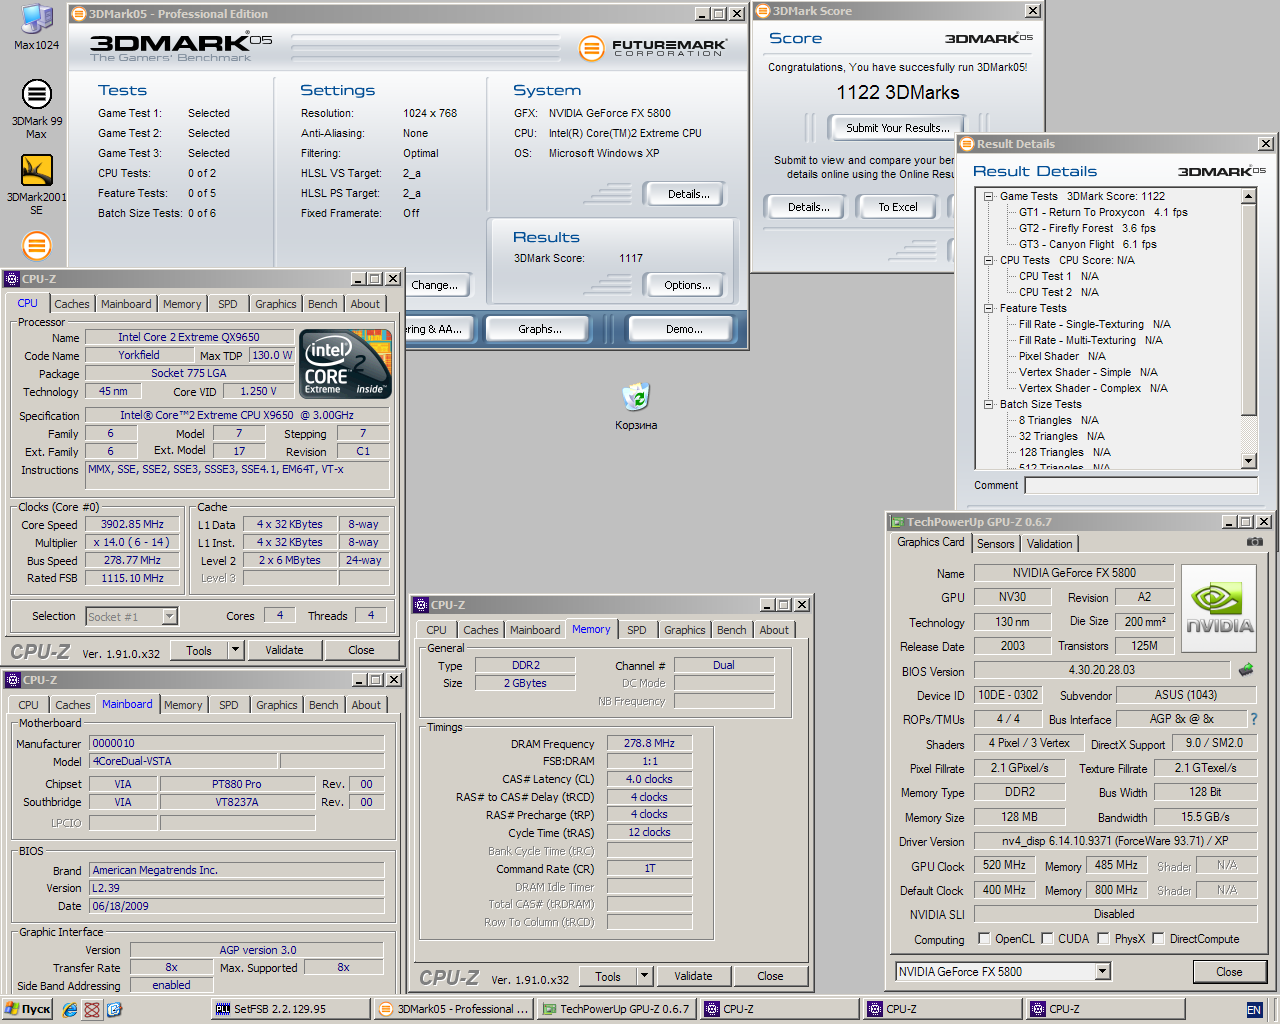Open the Max1024 desktop icon
Image resolution: width=1280 pixels, height=1024 pixels.
[x=36, y=27]
